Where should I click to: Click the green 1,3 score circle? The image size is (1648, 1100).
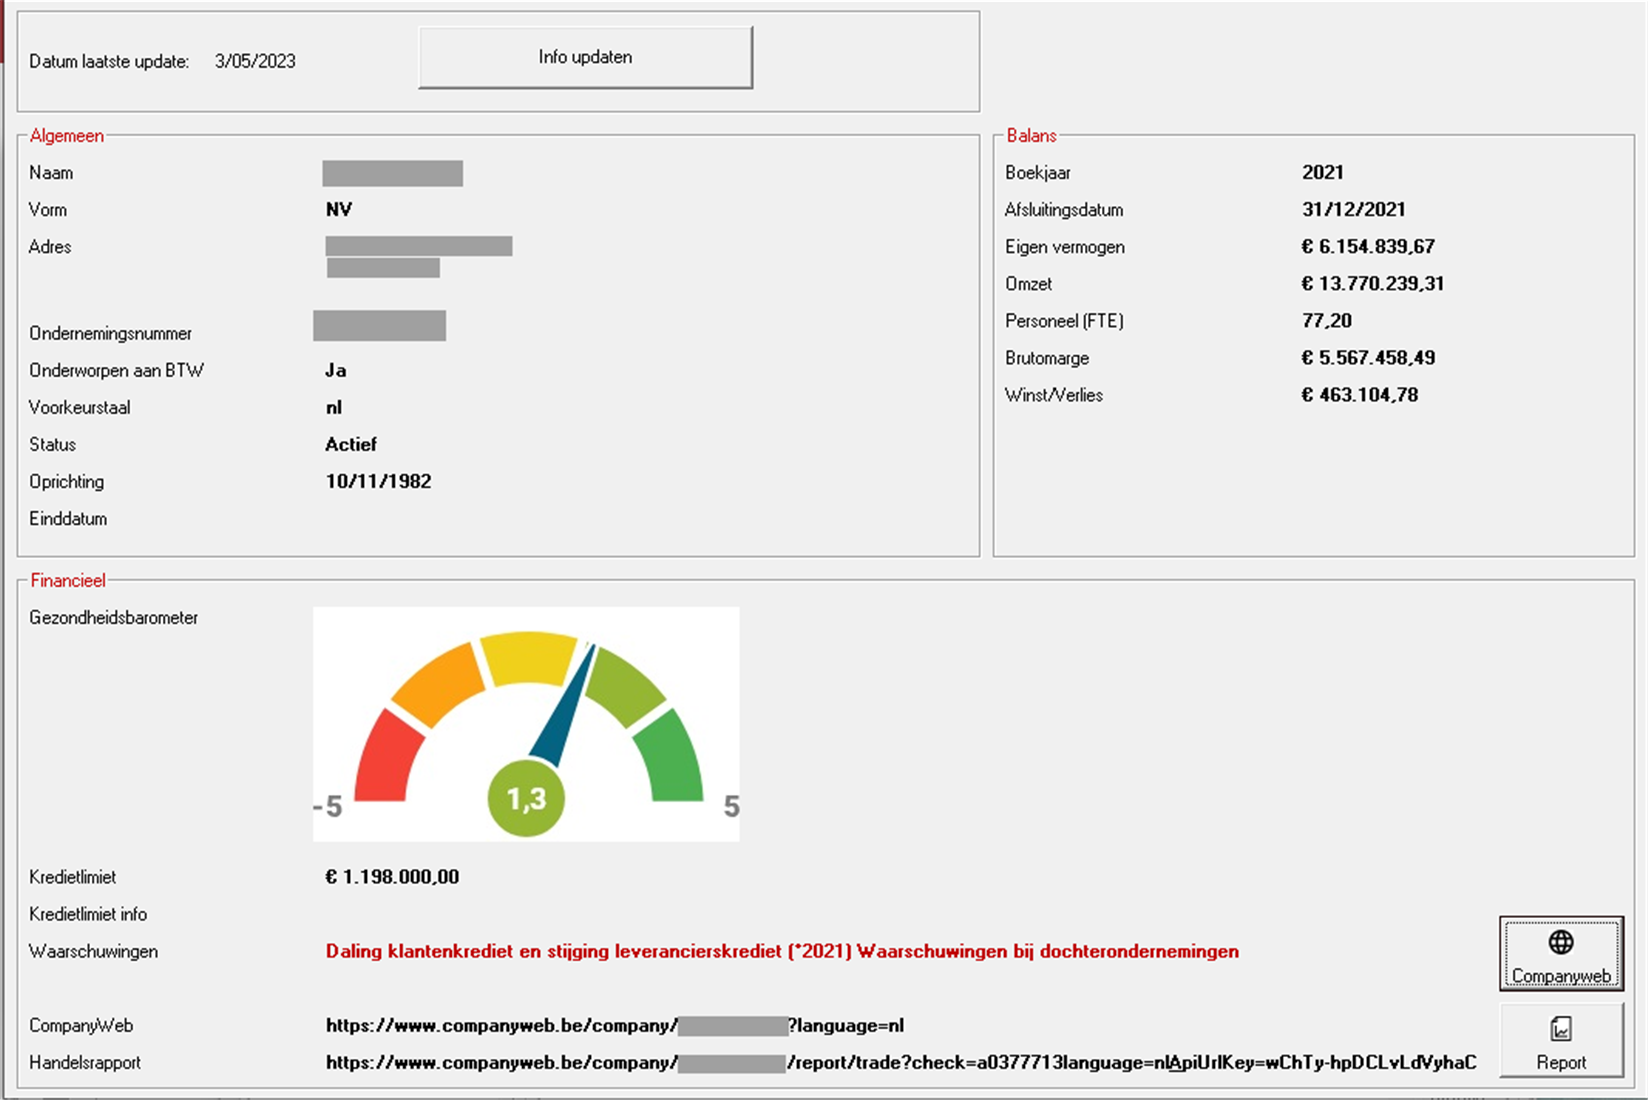point(526,798)
